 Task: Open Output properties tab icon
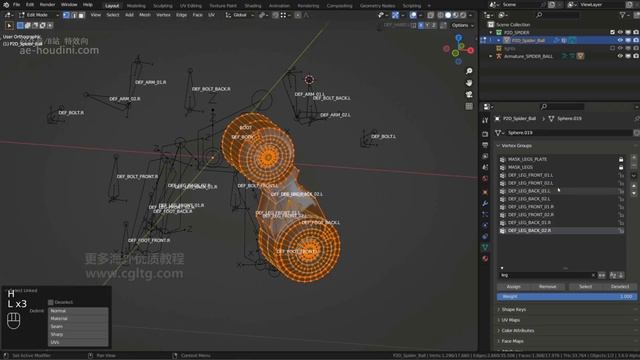pyautogui.click(x=485, y=145)
